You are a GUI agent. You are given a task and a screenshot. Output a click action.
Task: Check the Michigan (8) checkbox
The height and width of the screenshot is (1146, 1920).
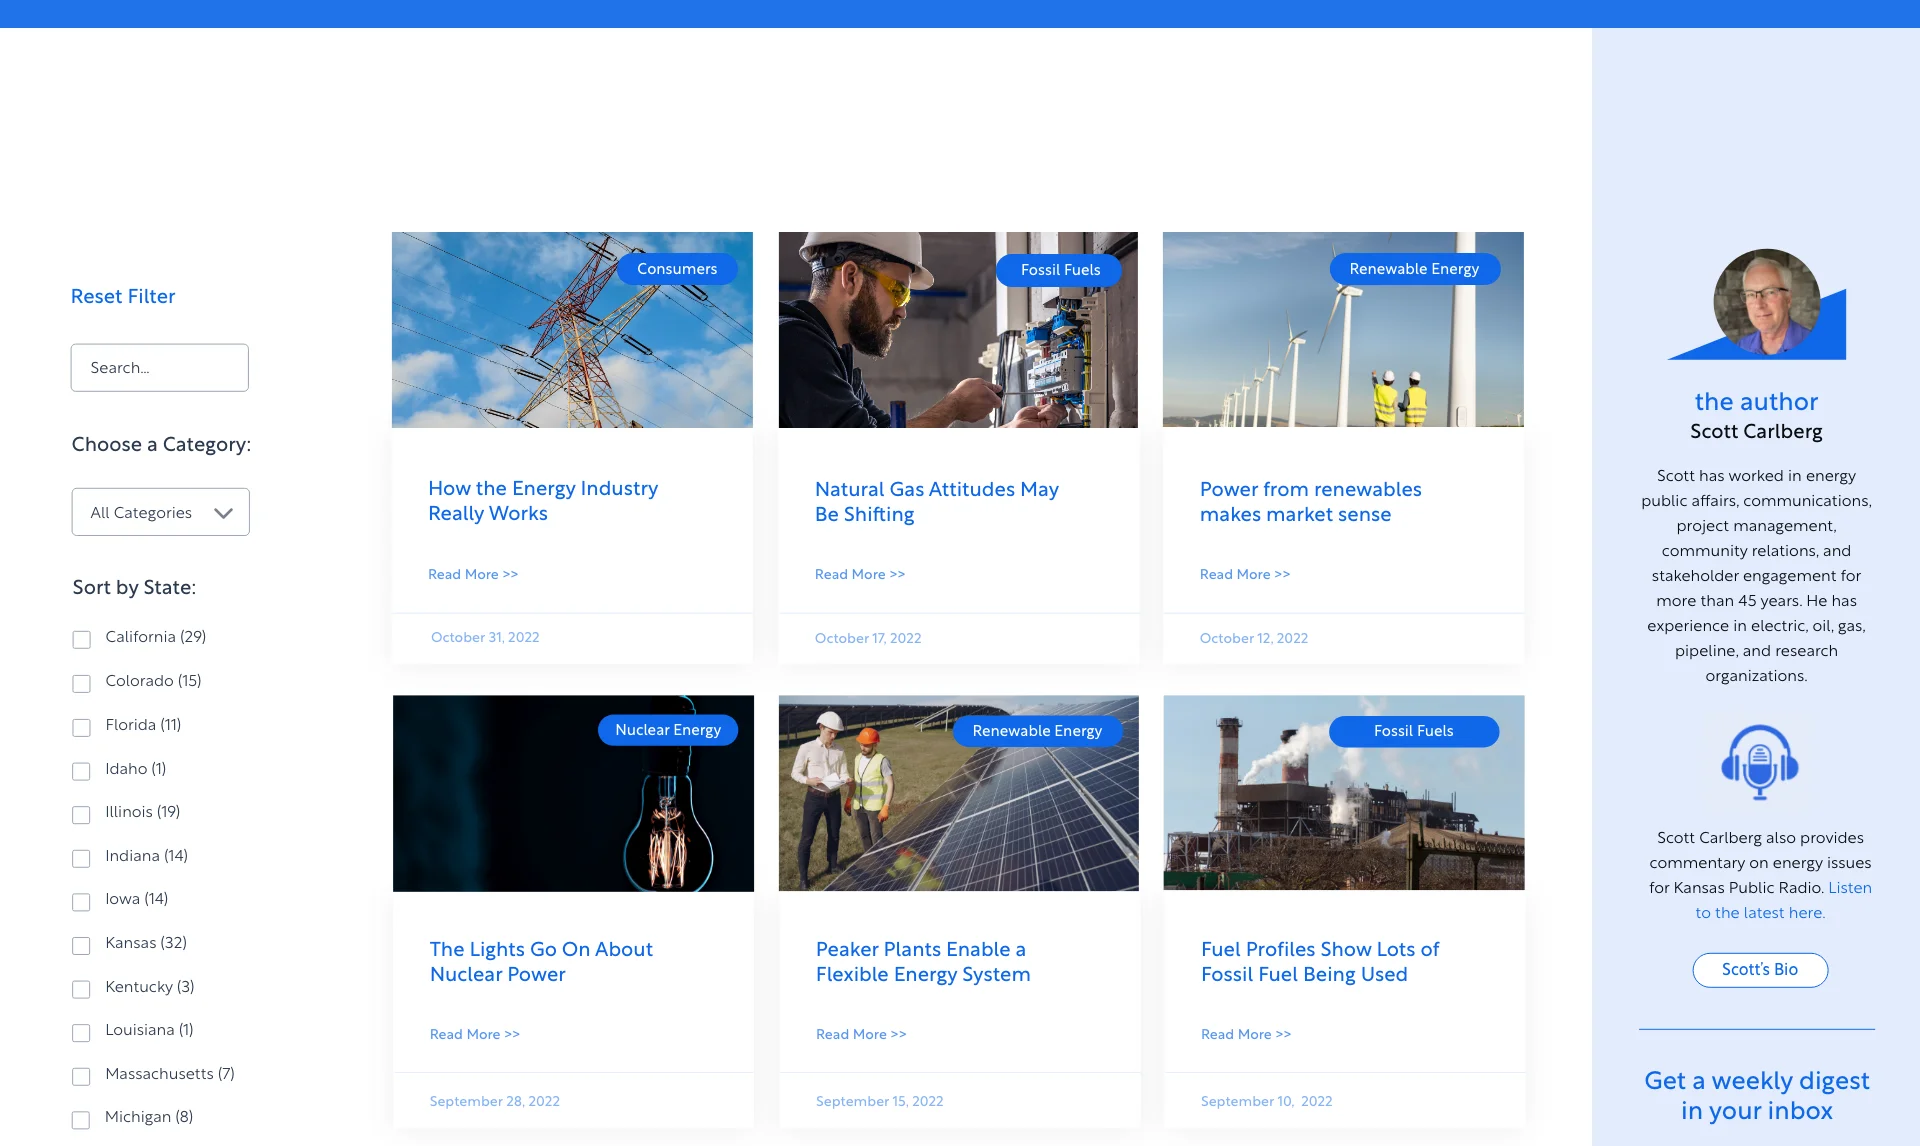tap(82, 1119)
